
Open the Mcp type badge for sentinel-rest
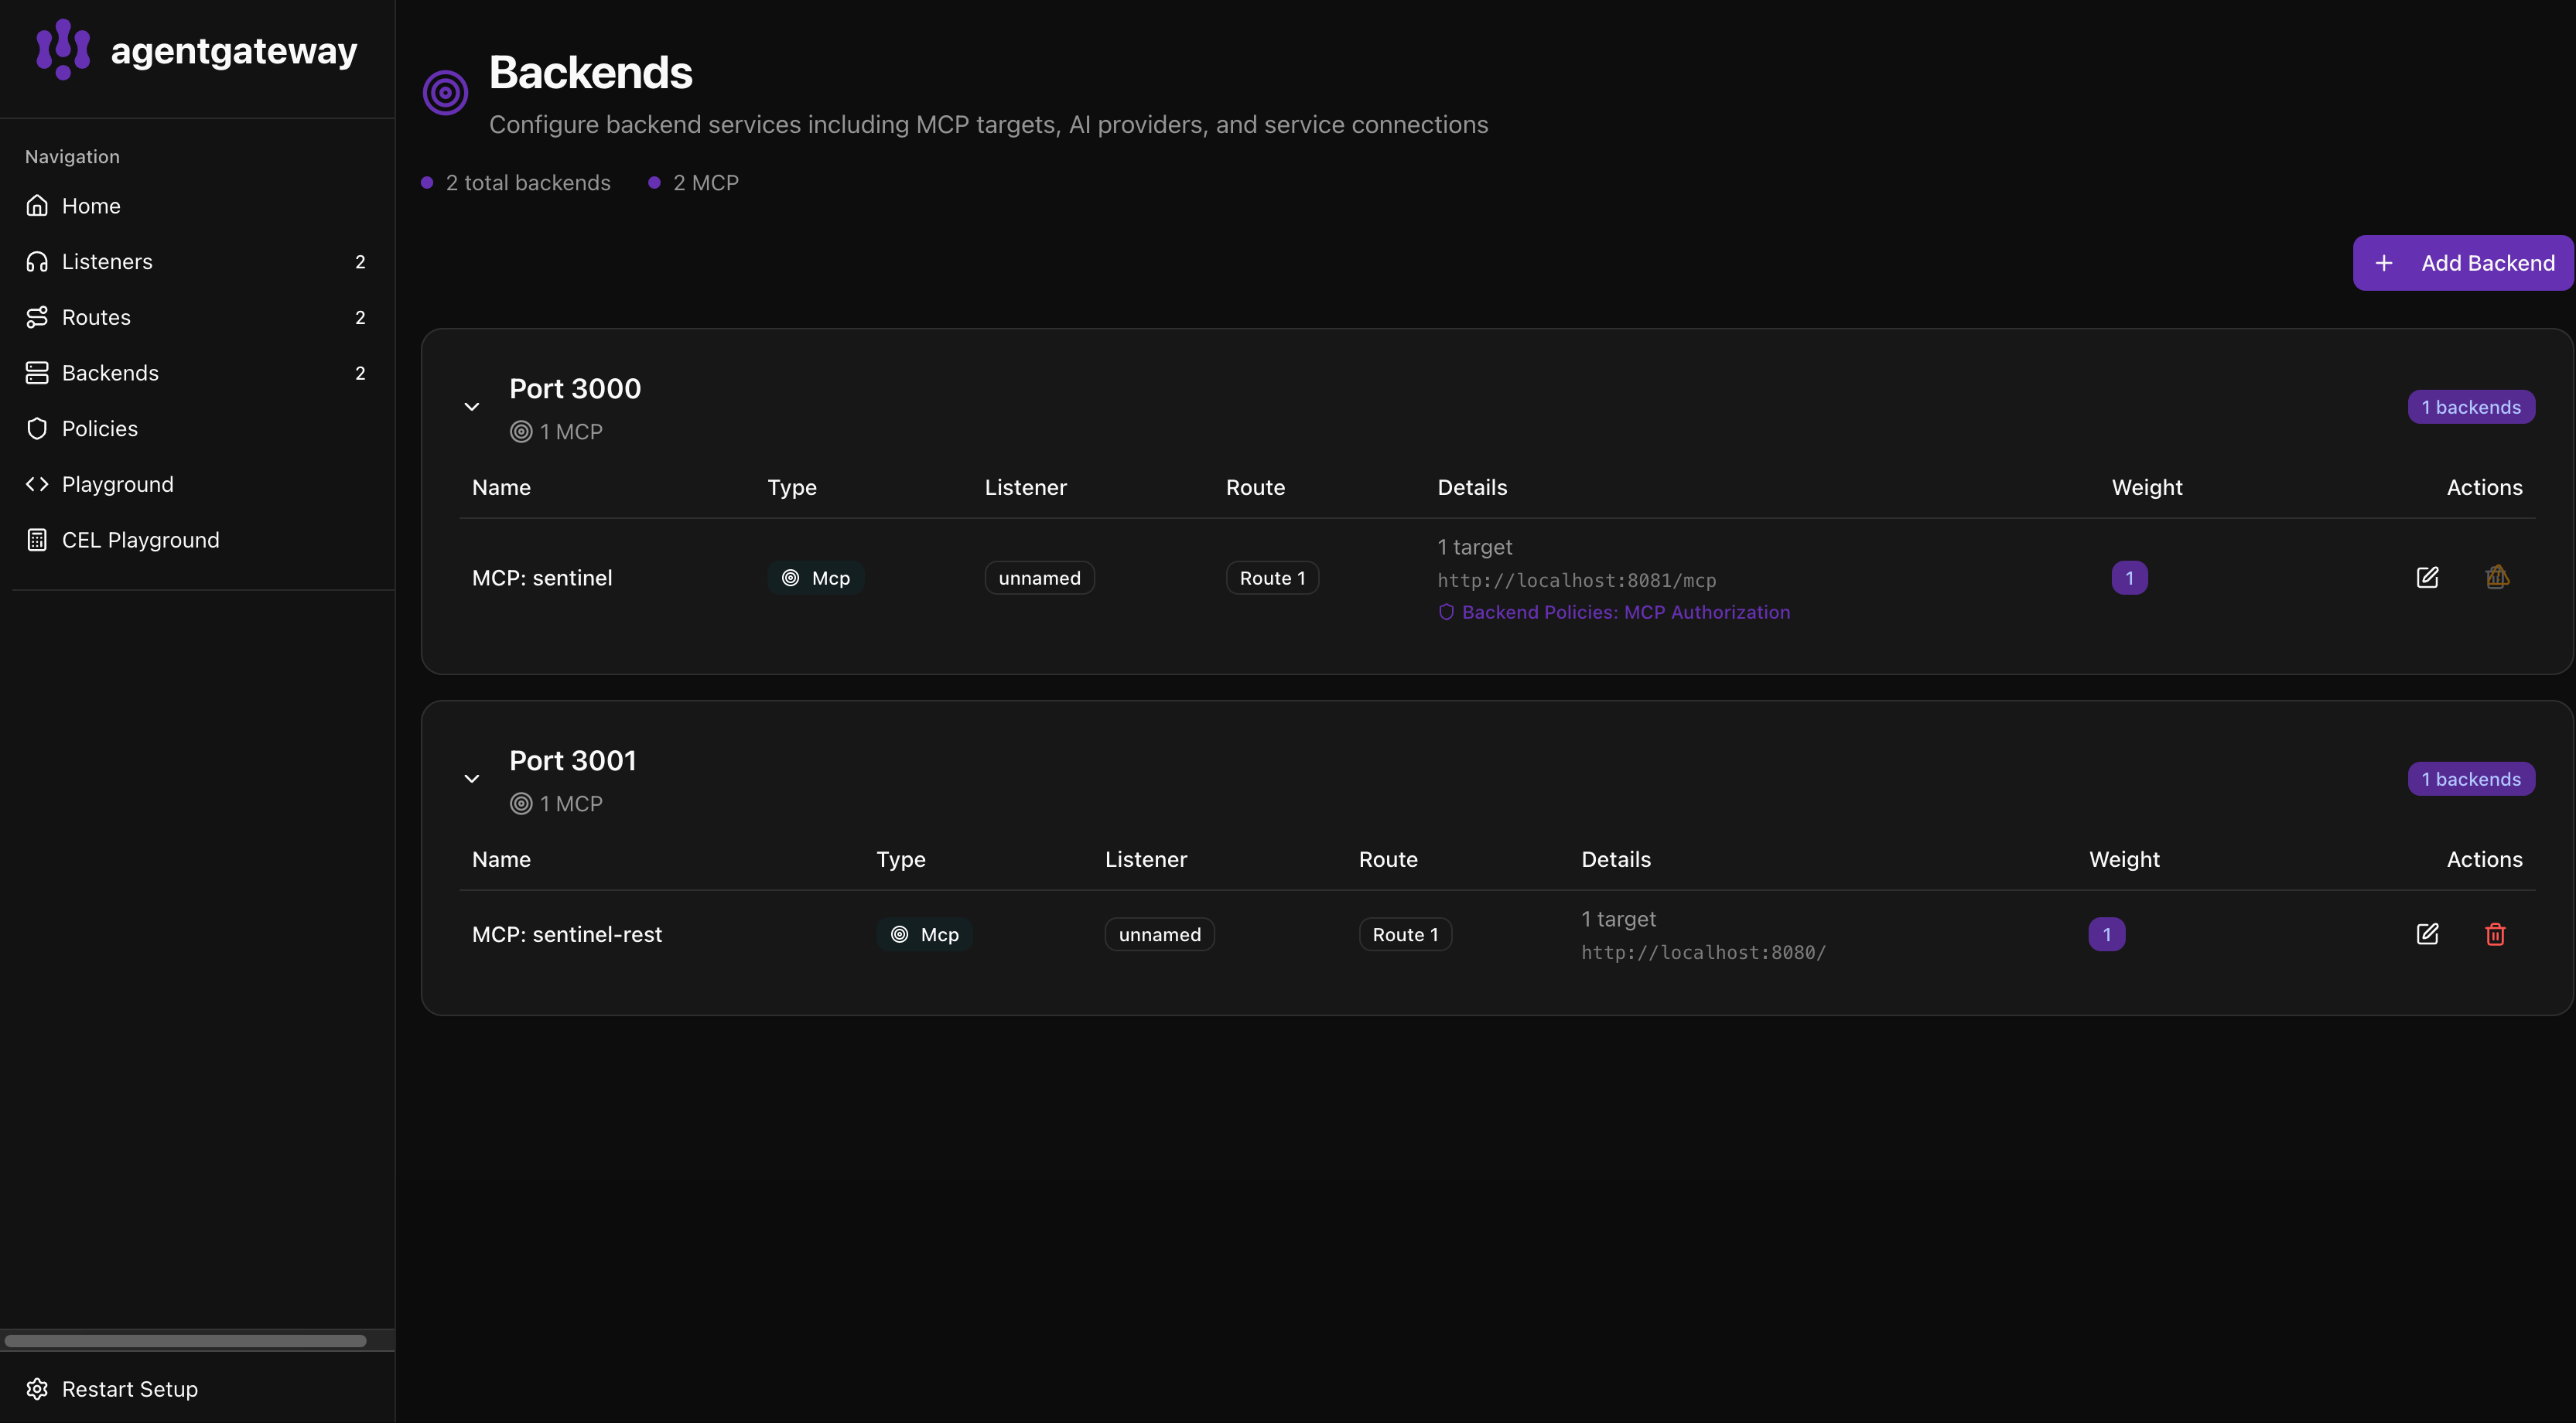coord(924,934)
